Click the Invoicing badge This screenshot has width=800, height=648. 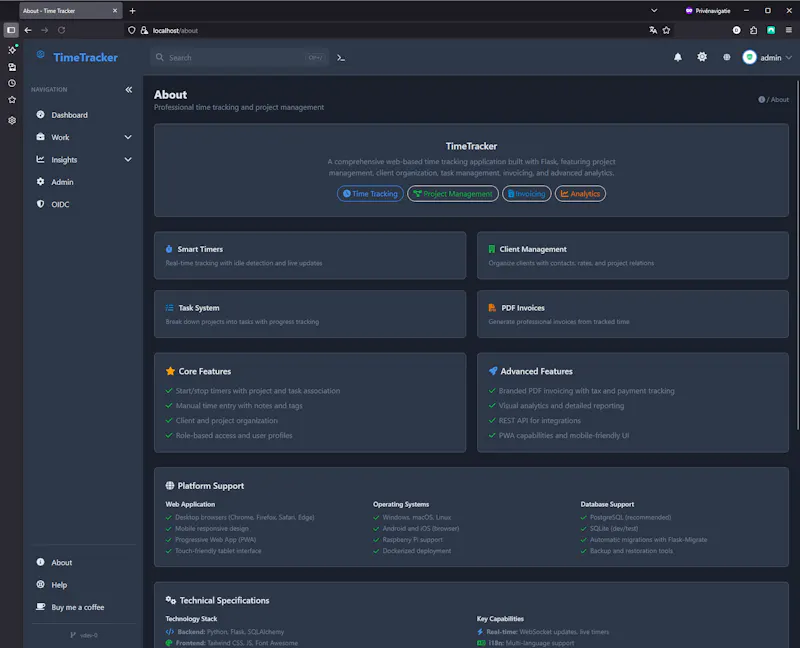(x=527, y=194)
